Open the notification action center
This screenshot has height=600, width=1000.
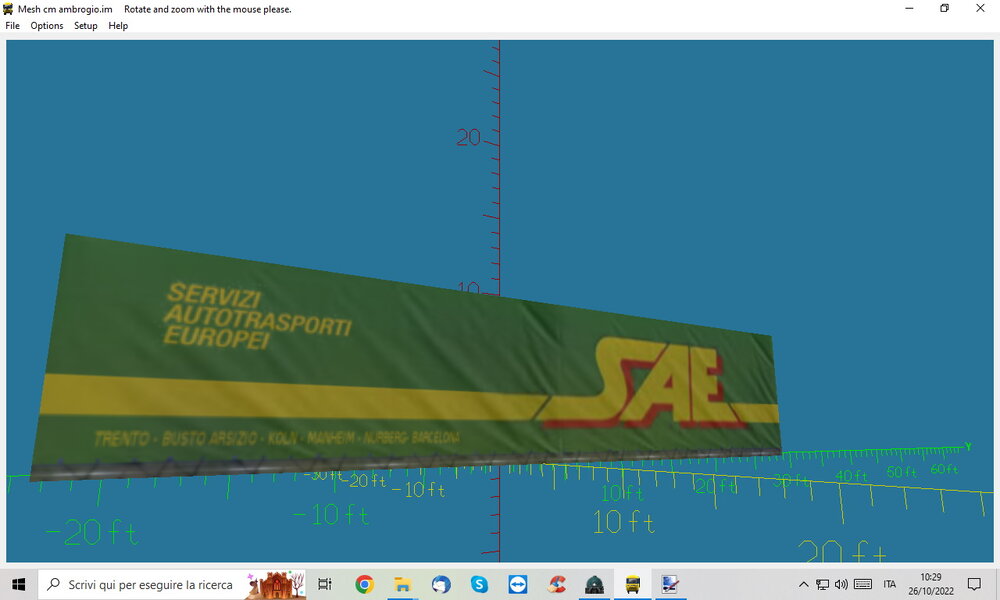tap(974, 584)
